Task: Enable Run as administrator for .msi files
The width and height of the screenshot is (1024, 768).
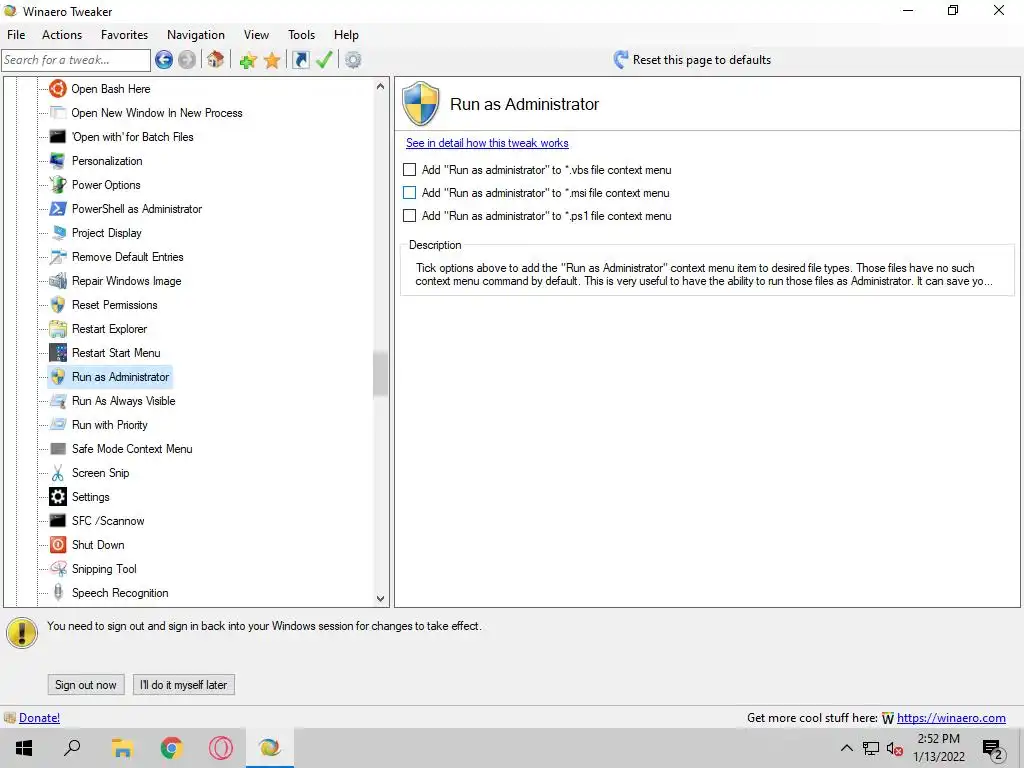Action: pos(409,193)
